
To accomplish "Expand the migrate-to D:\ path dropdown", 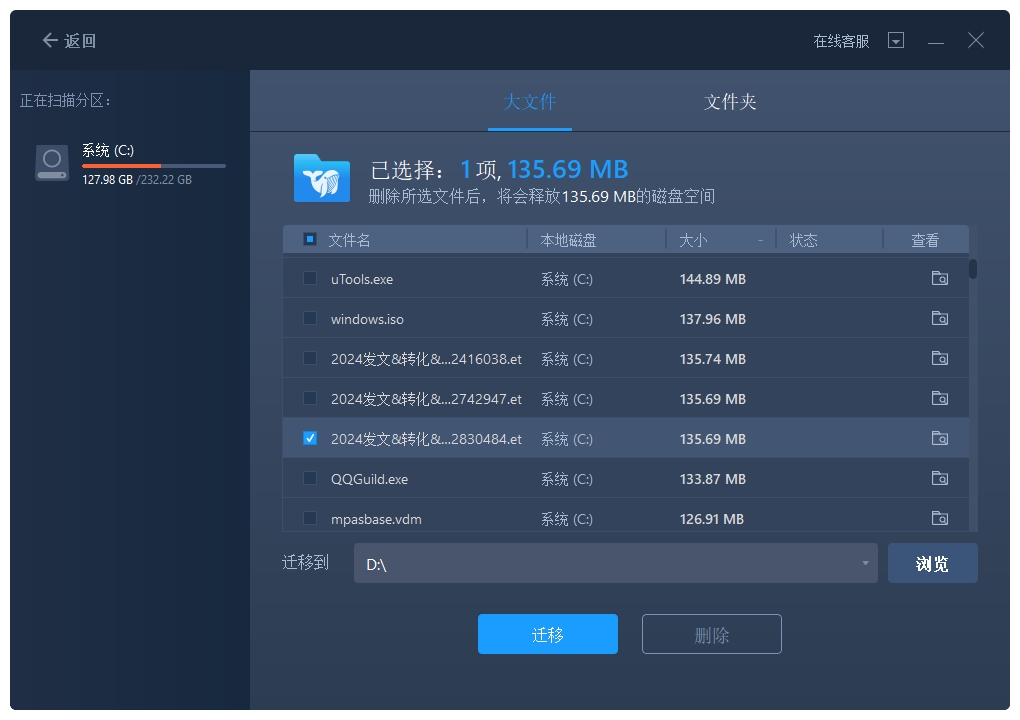I will 865,564.
